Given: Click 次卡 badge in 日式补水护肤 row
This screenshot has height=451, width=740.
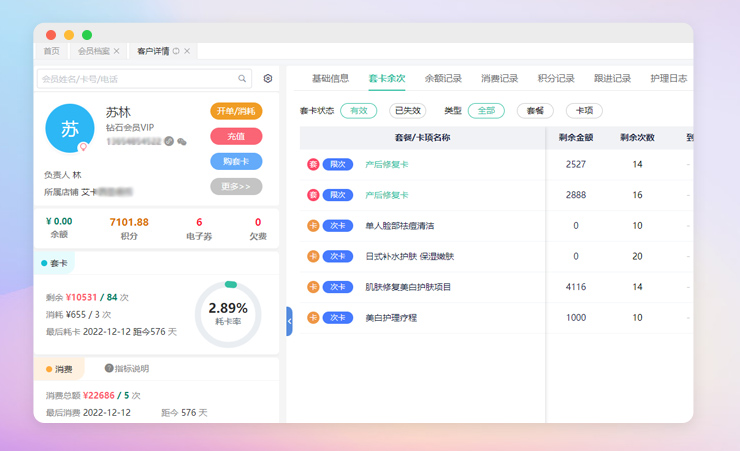Looking at the screenshot, I should pos(337,256).
